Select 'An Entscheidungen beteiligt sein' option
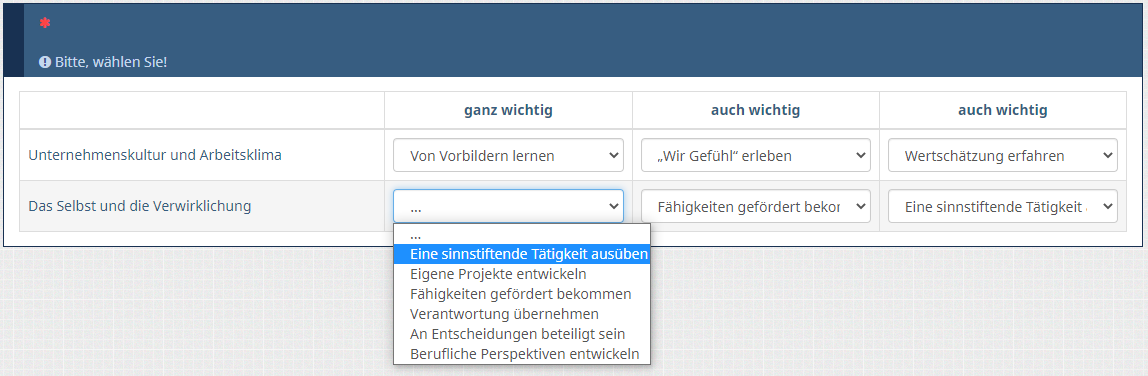Image resolution: width=1148 pixels, height=376 pixels. coord(521,334)
